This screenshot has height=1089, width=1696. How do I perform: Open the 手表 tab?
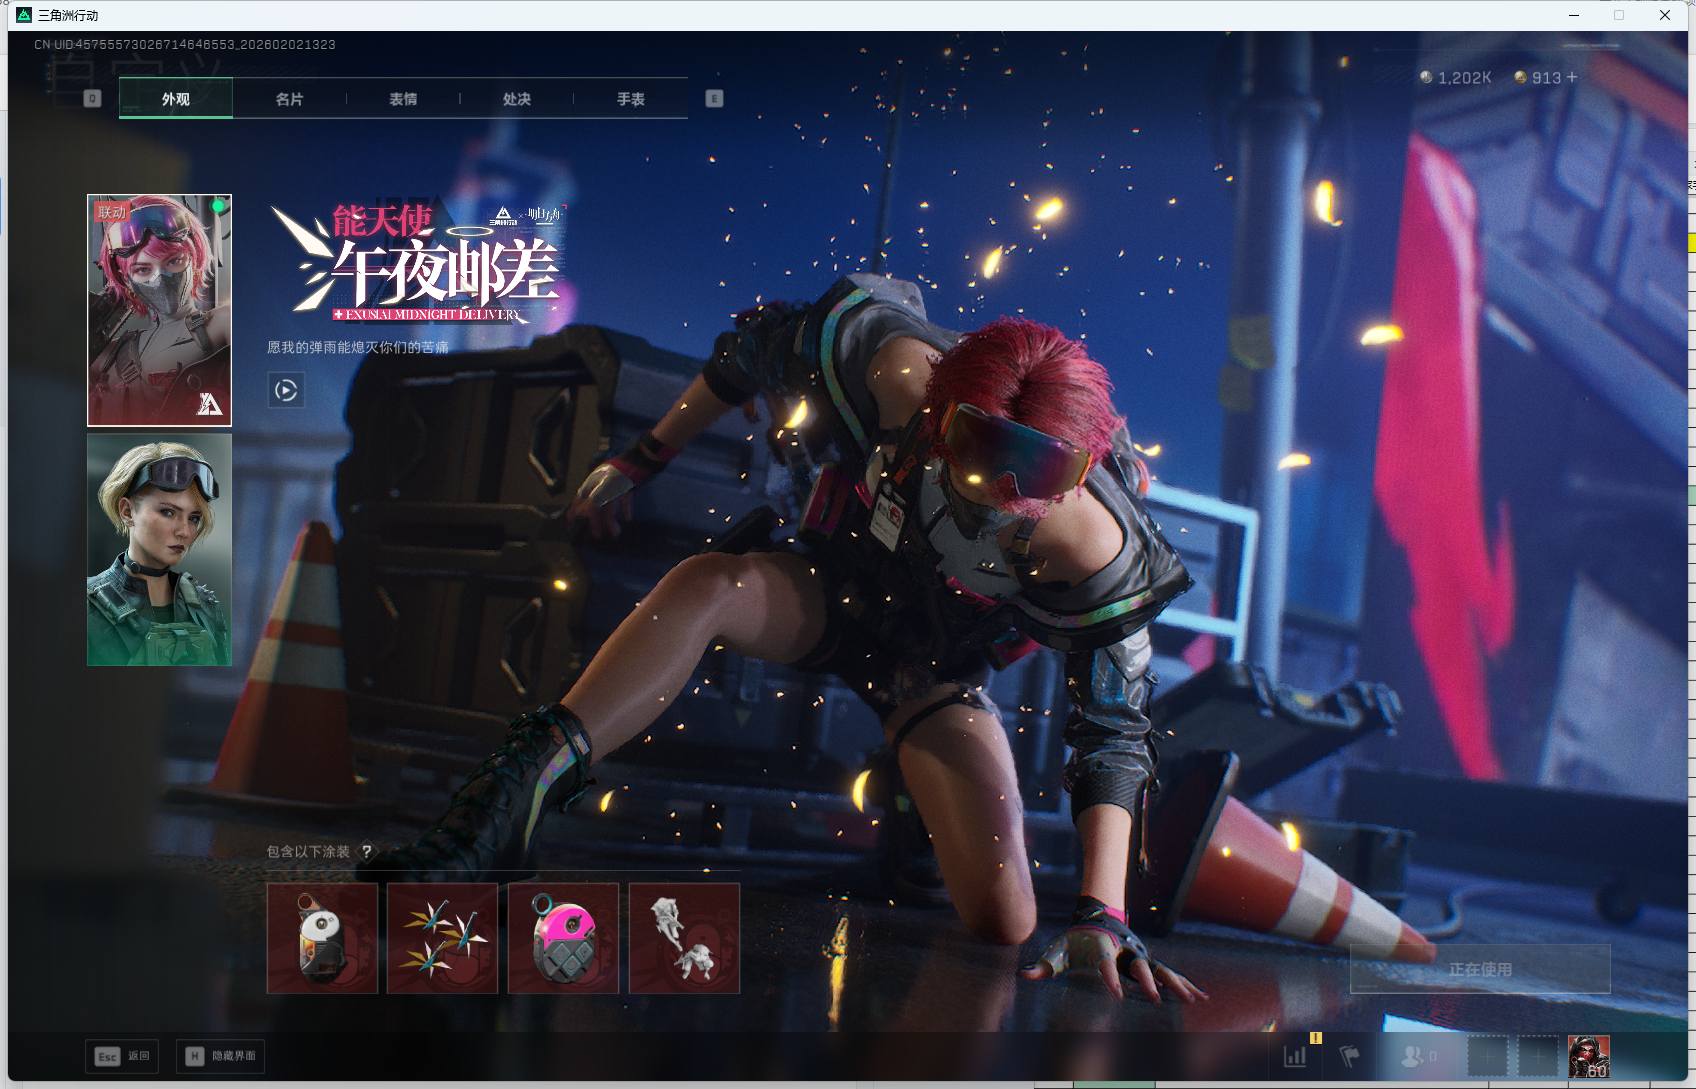click(631, 98)
